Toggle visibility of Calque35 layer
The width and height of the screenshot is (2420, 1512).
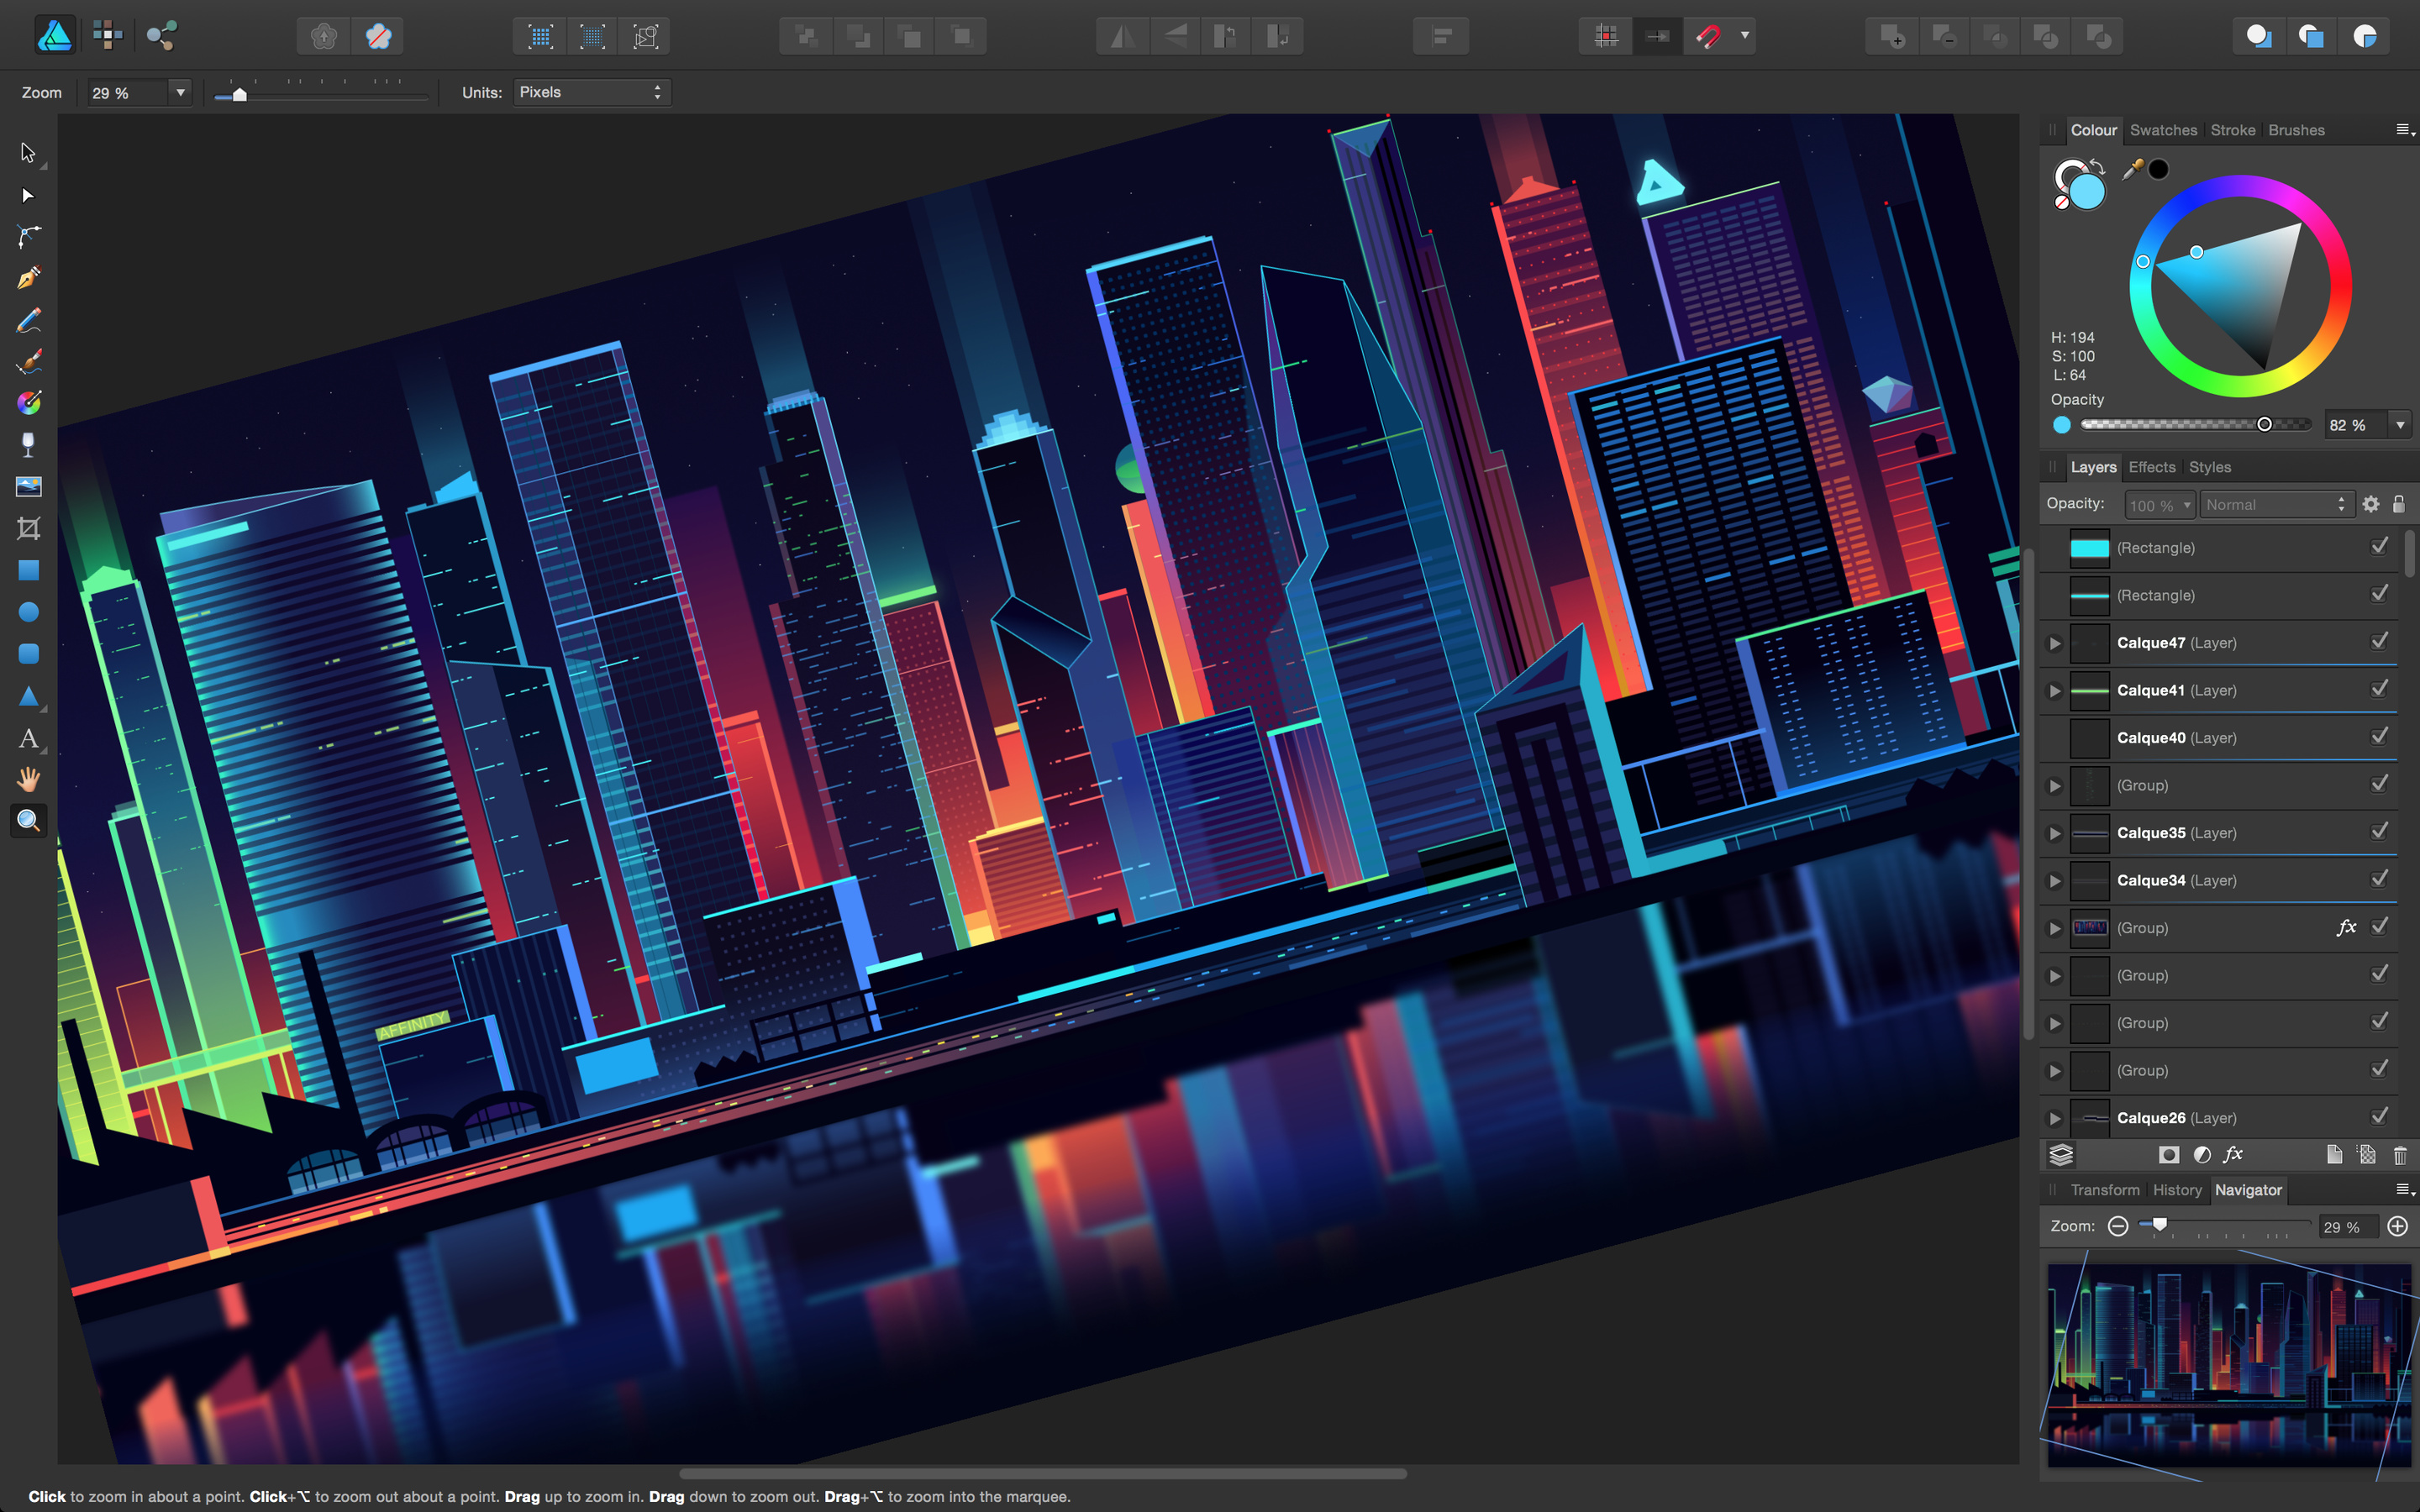click(x=2380, y=831)
